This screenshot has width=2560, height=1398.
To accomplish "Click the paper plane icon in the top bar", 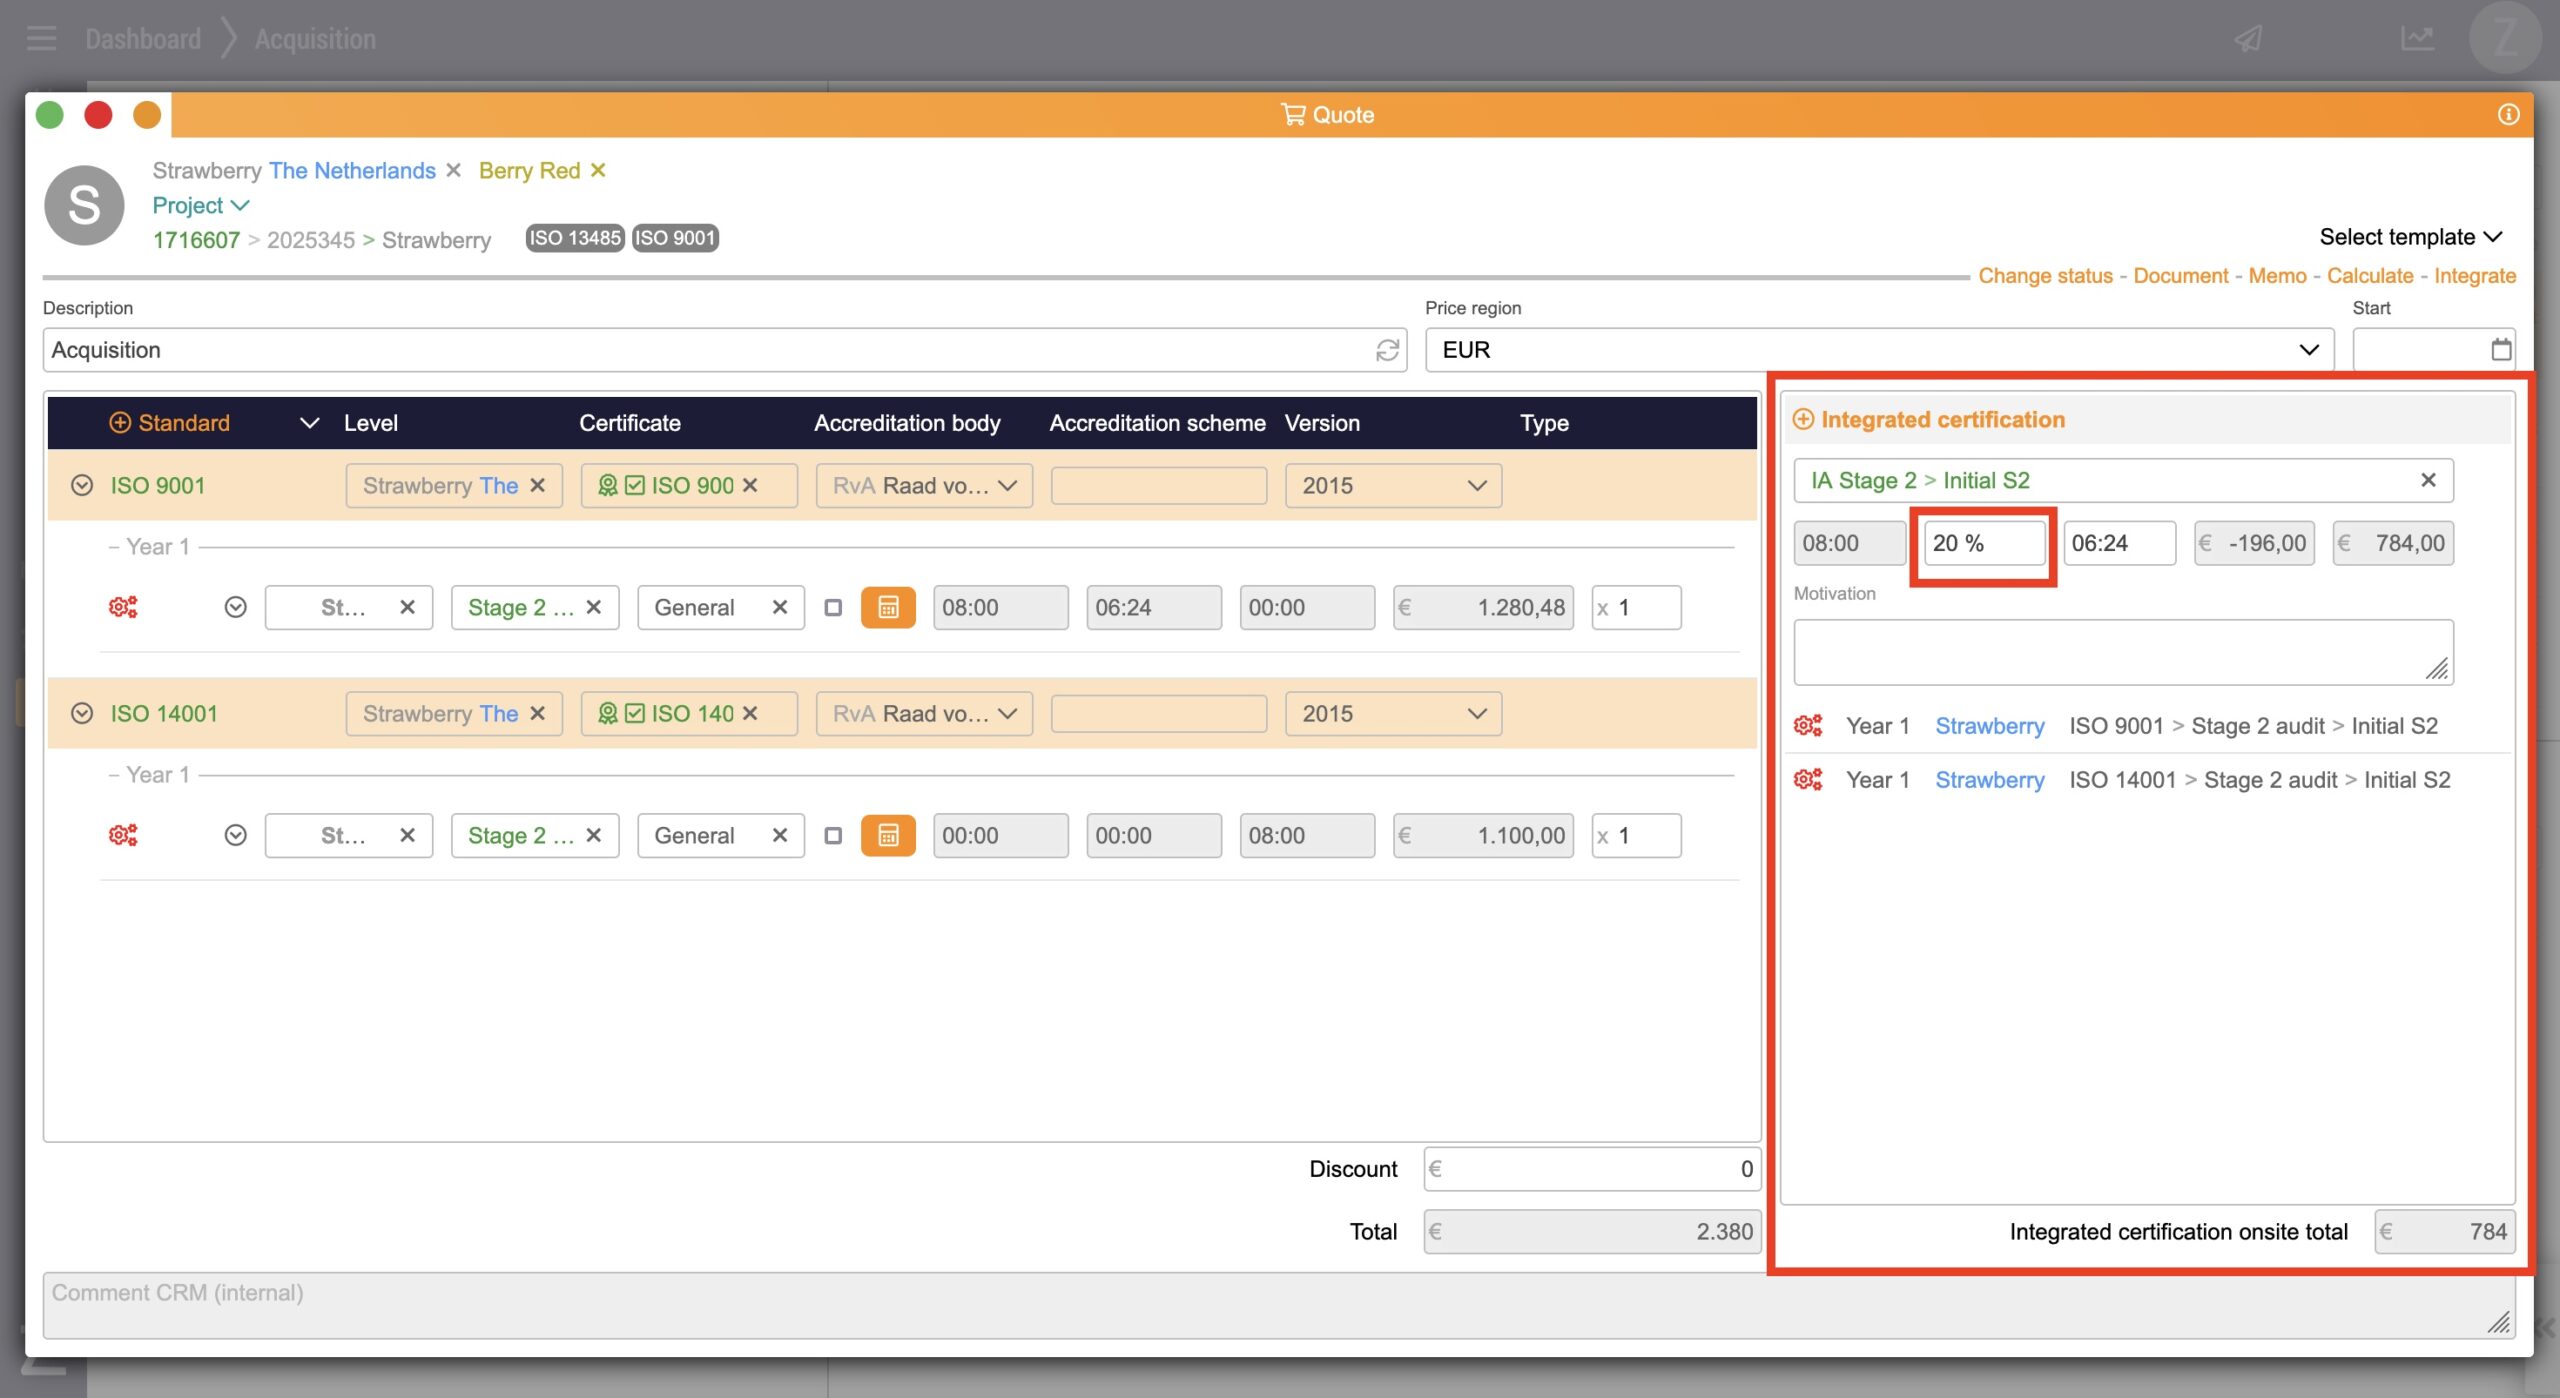I will pyautogui.click(x=2249, y=39).
